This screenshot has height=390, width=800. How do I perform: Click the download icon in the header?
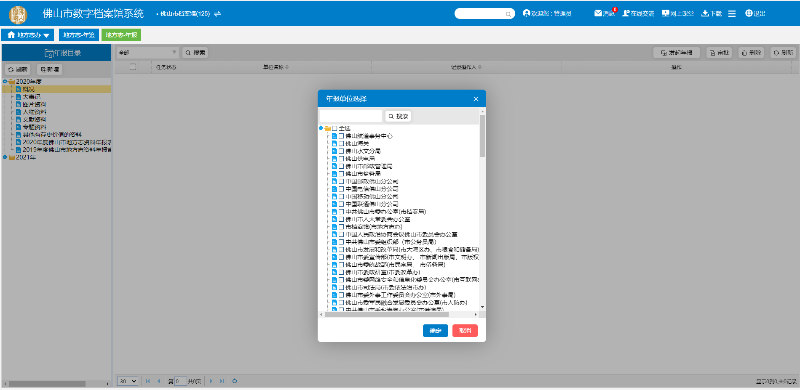tap(706, 13)
